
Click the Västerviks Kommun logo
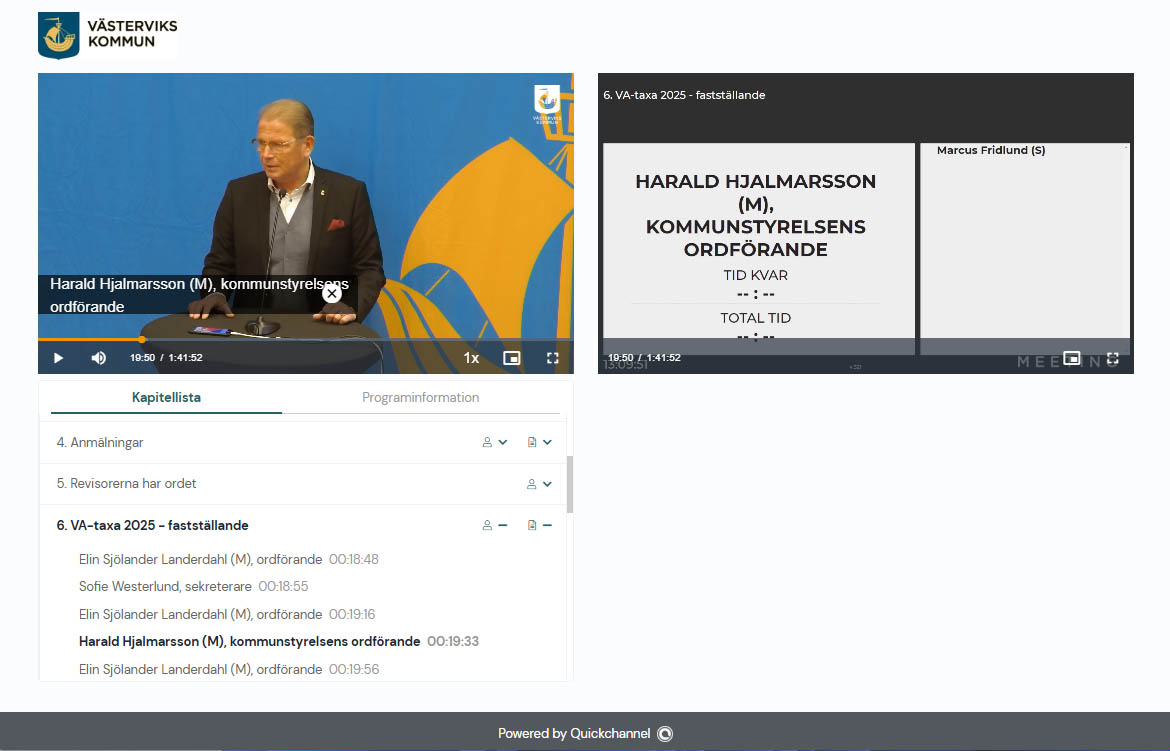tap(108, 36)
